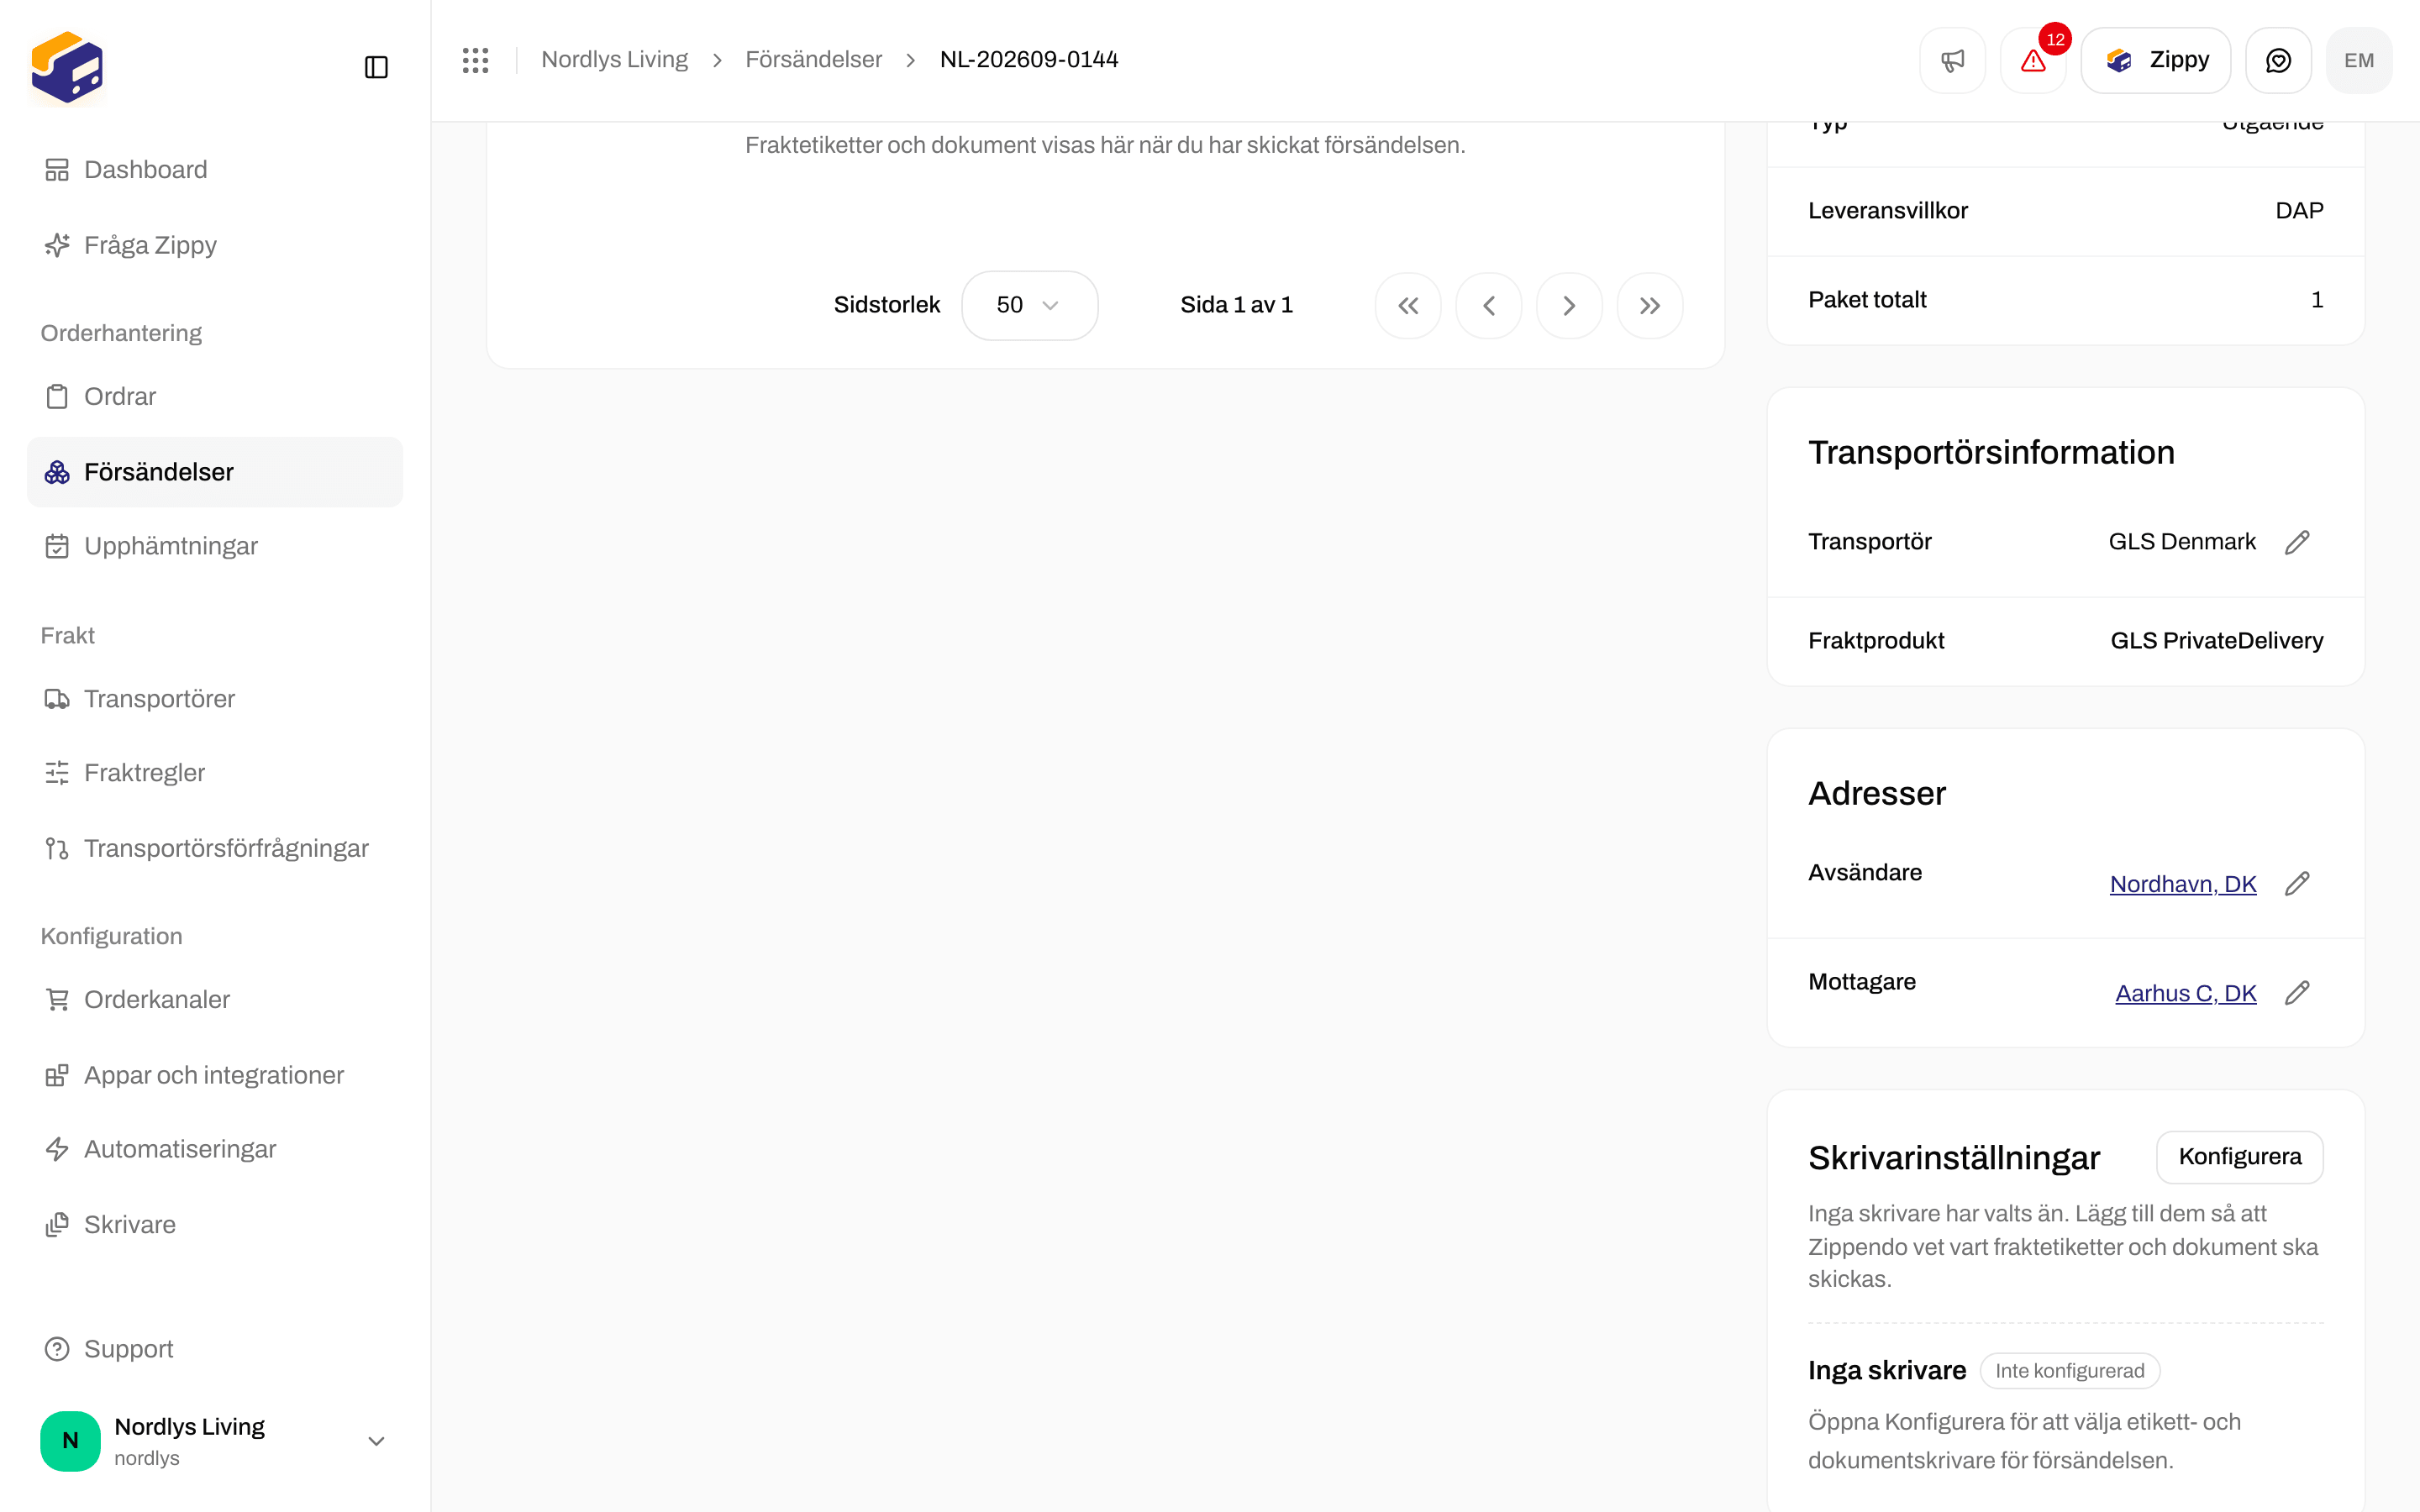The height and width of the screenshot is (1512, 2420).
Task: Edit the Mottagare address pencil
Action: 2297,993
